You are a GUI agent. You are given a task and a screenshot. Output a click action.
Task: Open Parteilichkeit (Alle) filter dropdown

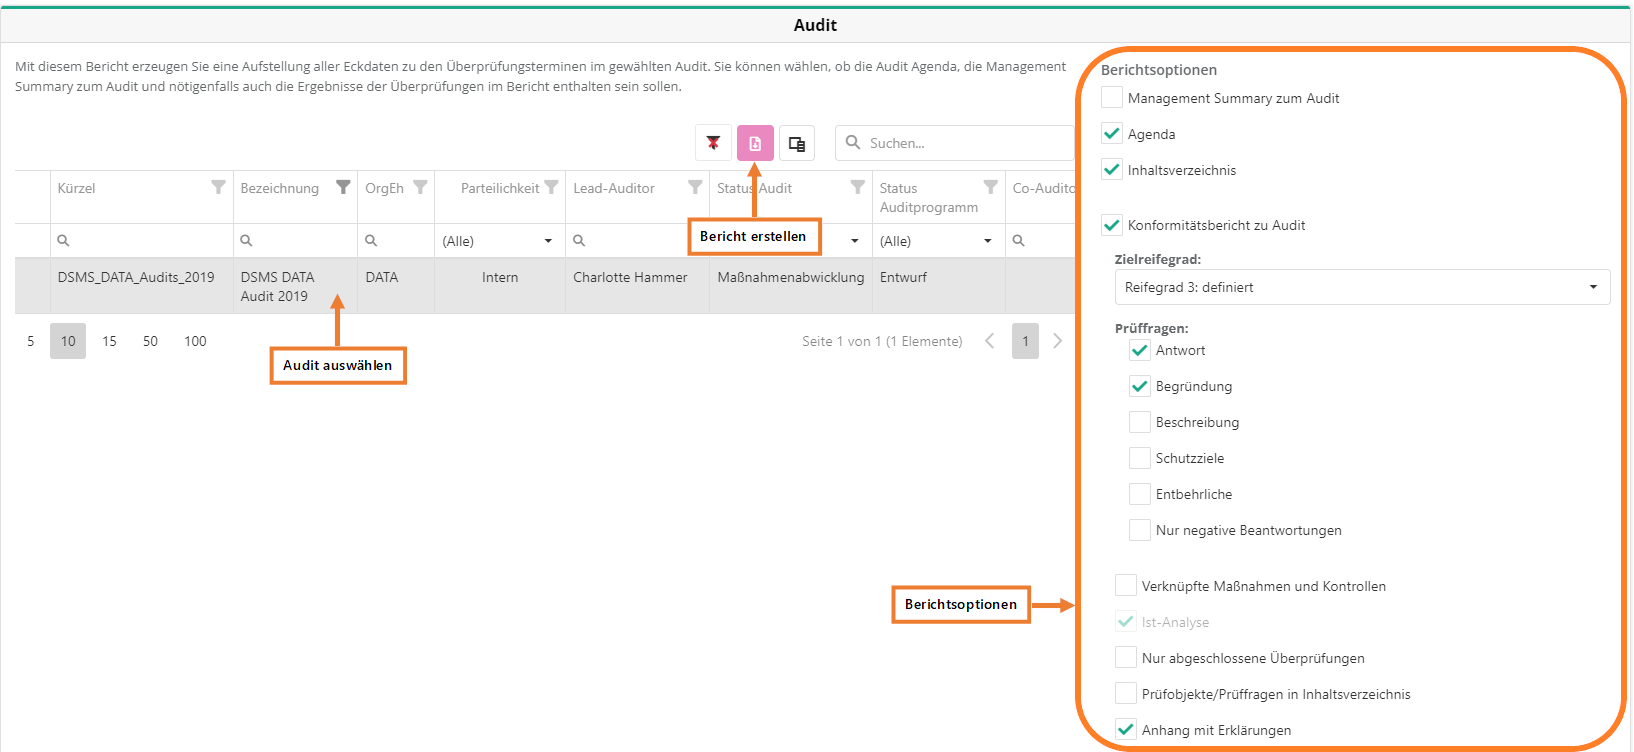499,241
